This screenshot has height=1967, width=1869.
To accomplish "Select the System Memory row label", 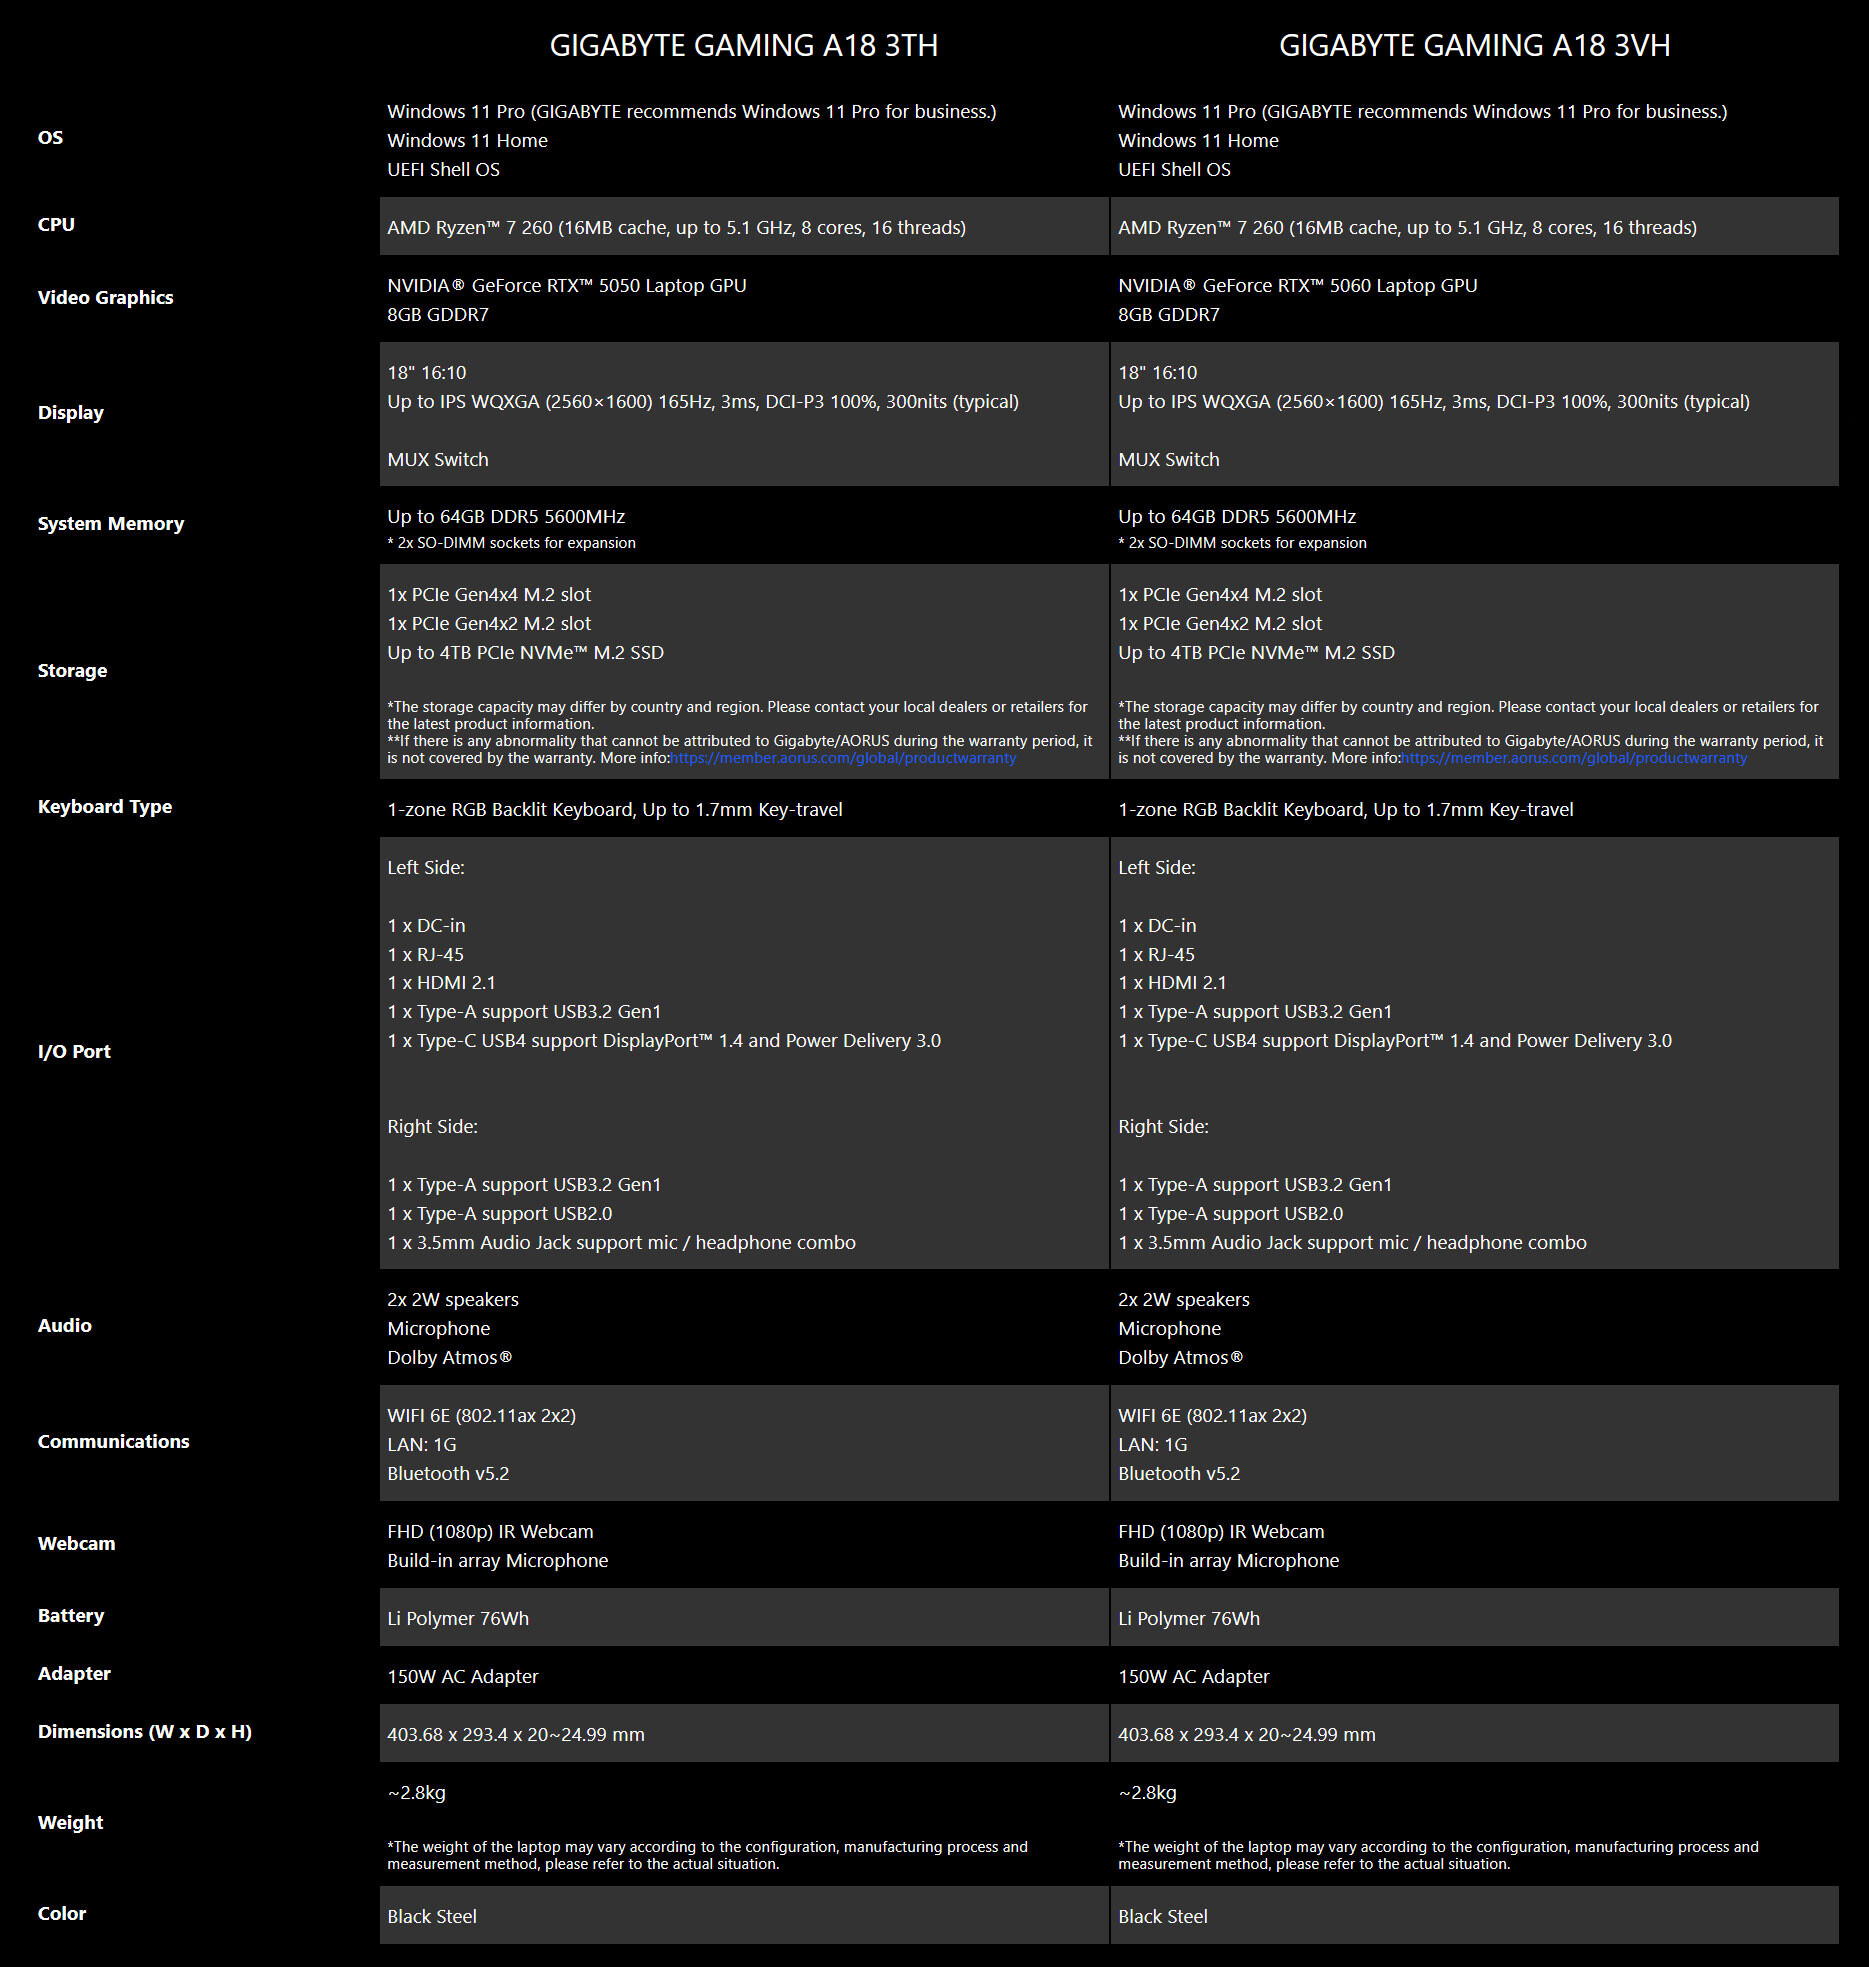I will [x=110, y=524].
